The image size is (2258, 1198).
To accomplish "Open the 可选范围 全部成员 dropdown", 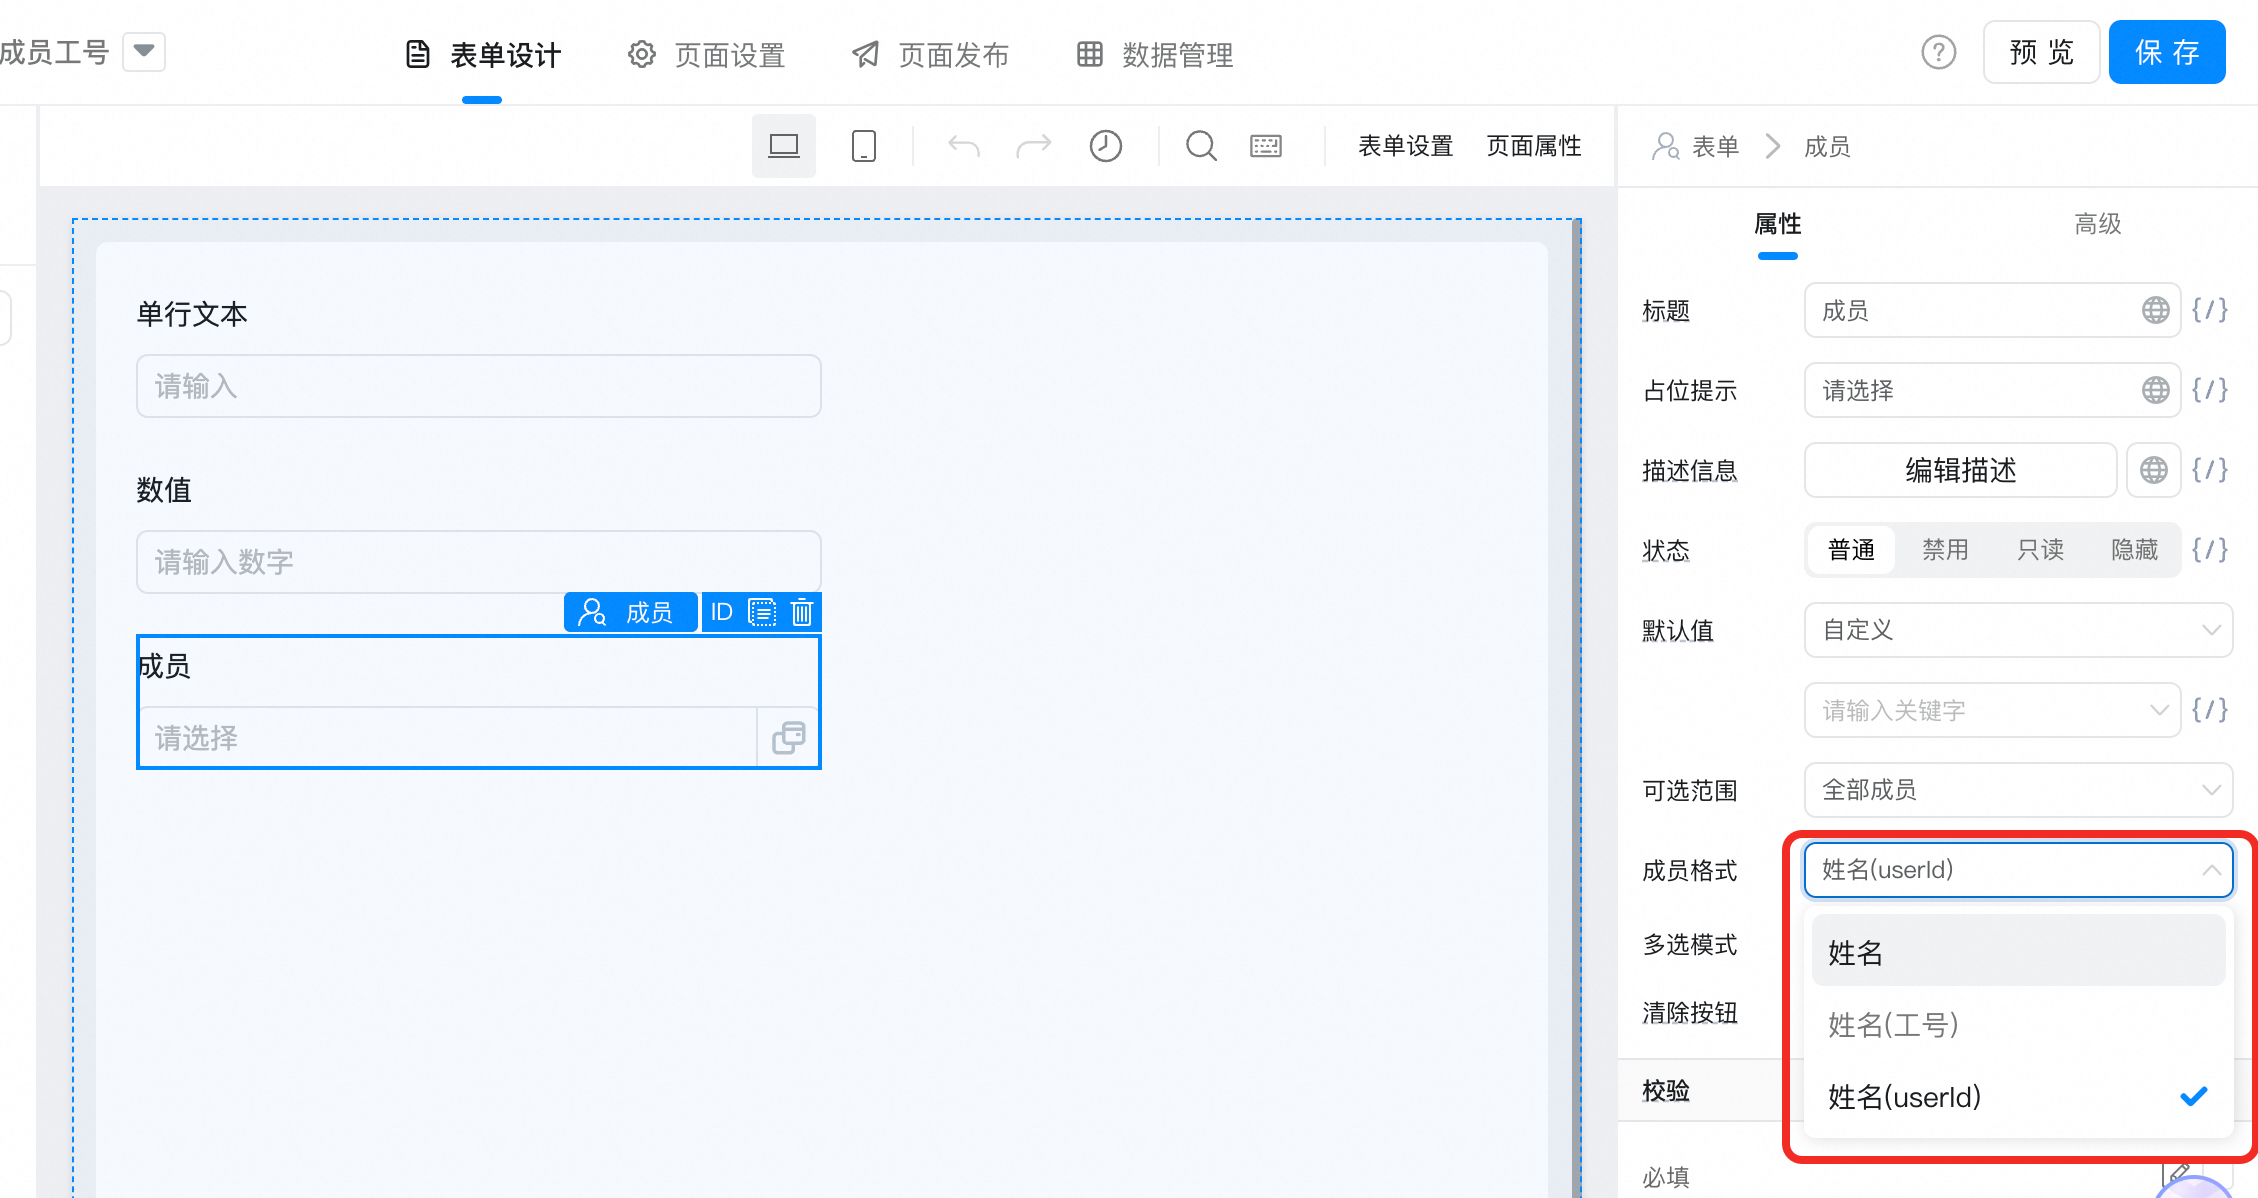I will 2017,790.
